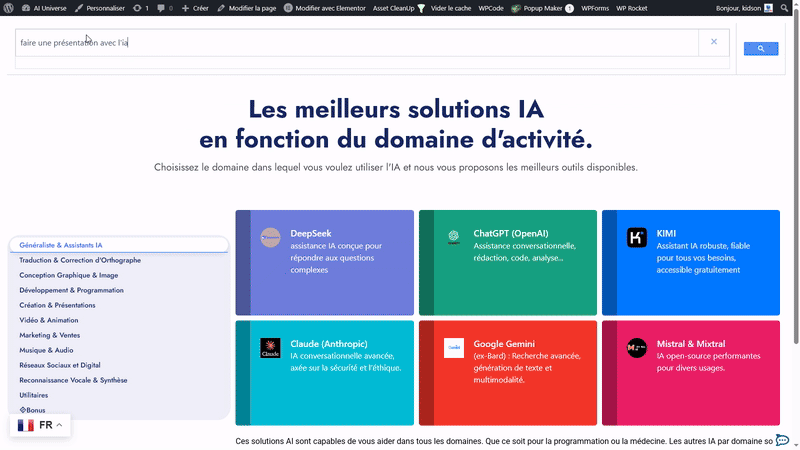Click the WordPress logo in admin bar
The width and height of the screenshot is (800, 450).
[9, 8]
